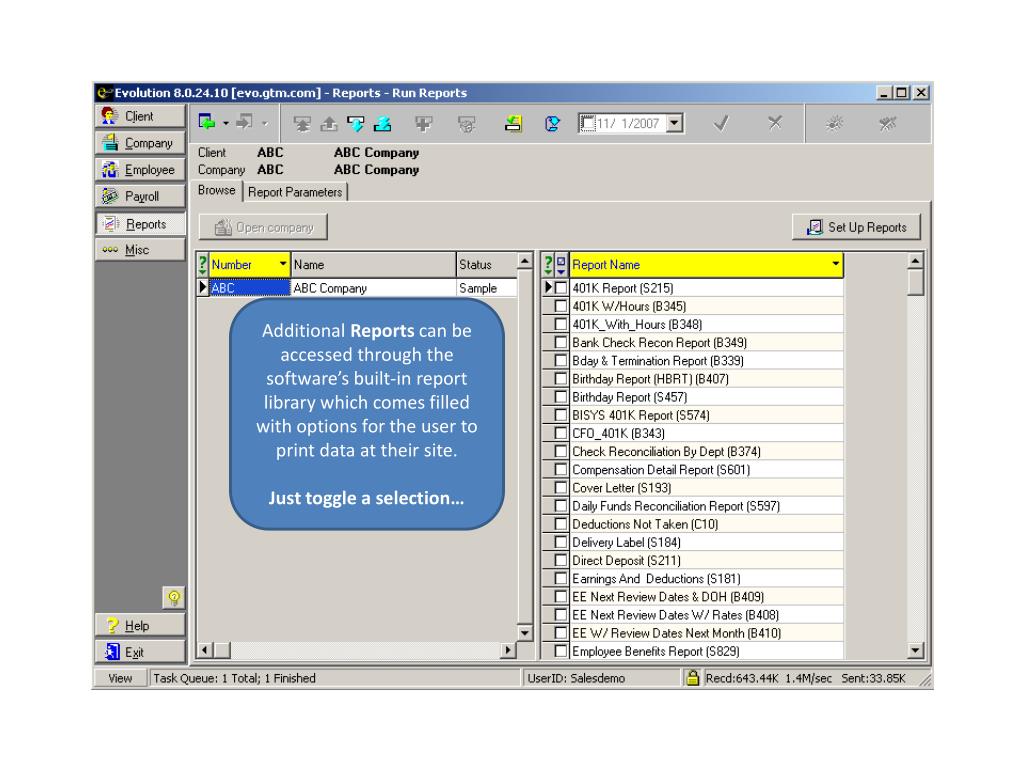Open Help from the sidebar
1024x768 pixels.
coord(140,626)
